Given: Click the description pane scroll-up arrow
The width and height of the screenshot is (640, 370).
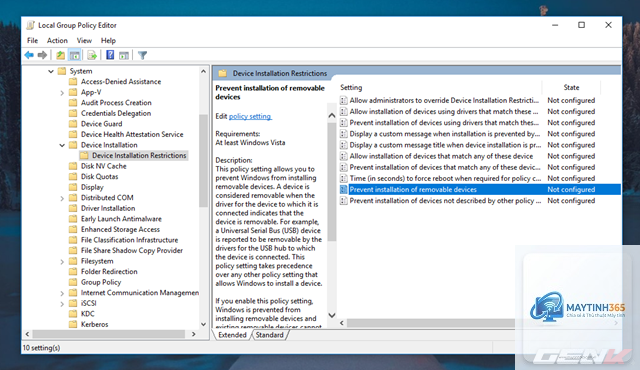Looking at the screenshot, I should pos(332,116).
